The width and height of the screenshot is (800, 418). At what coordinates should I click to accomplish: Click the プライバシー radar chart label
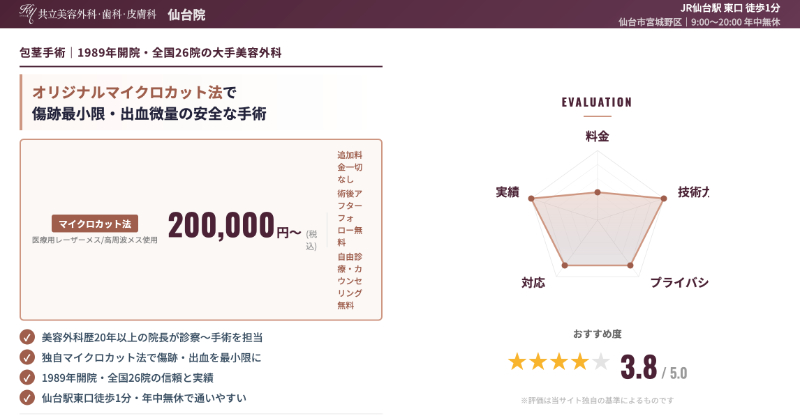point(679,283)
